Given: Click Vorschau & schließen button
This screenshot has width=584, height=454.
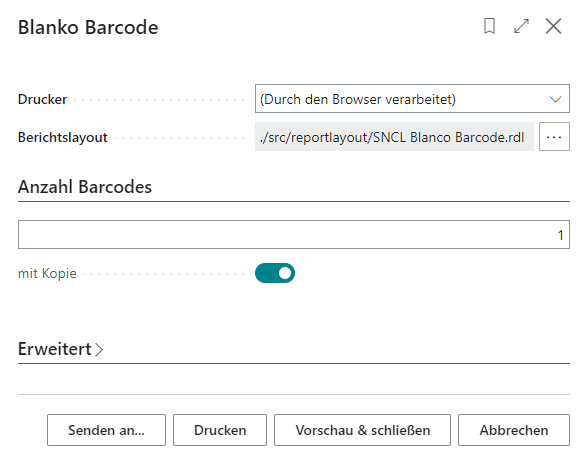Looking at the screenshot, I should [362, 430].
